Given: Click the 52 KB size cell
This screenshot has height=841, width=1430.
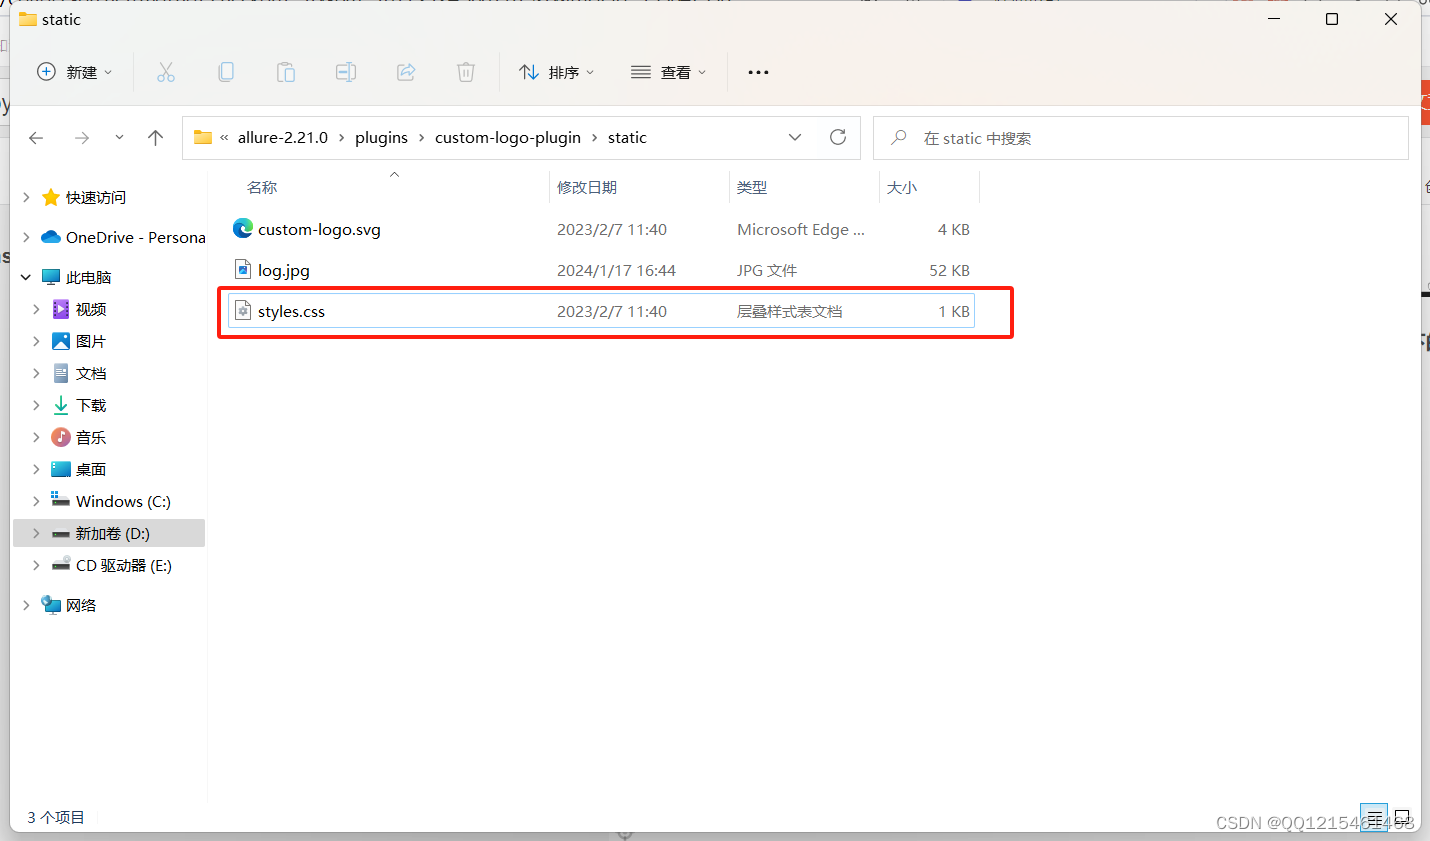Looking at the screenshot, I should (x=949, y=271).
